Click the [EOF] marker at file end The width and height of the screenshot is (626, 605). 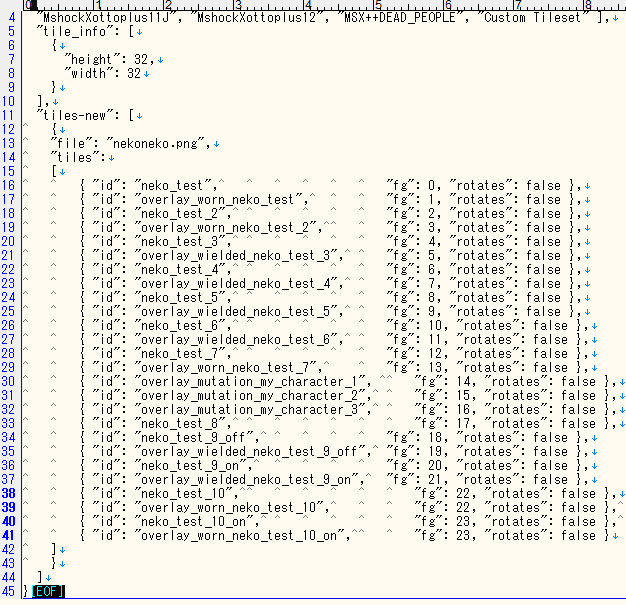pos(49,592)
